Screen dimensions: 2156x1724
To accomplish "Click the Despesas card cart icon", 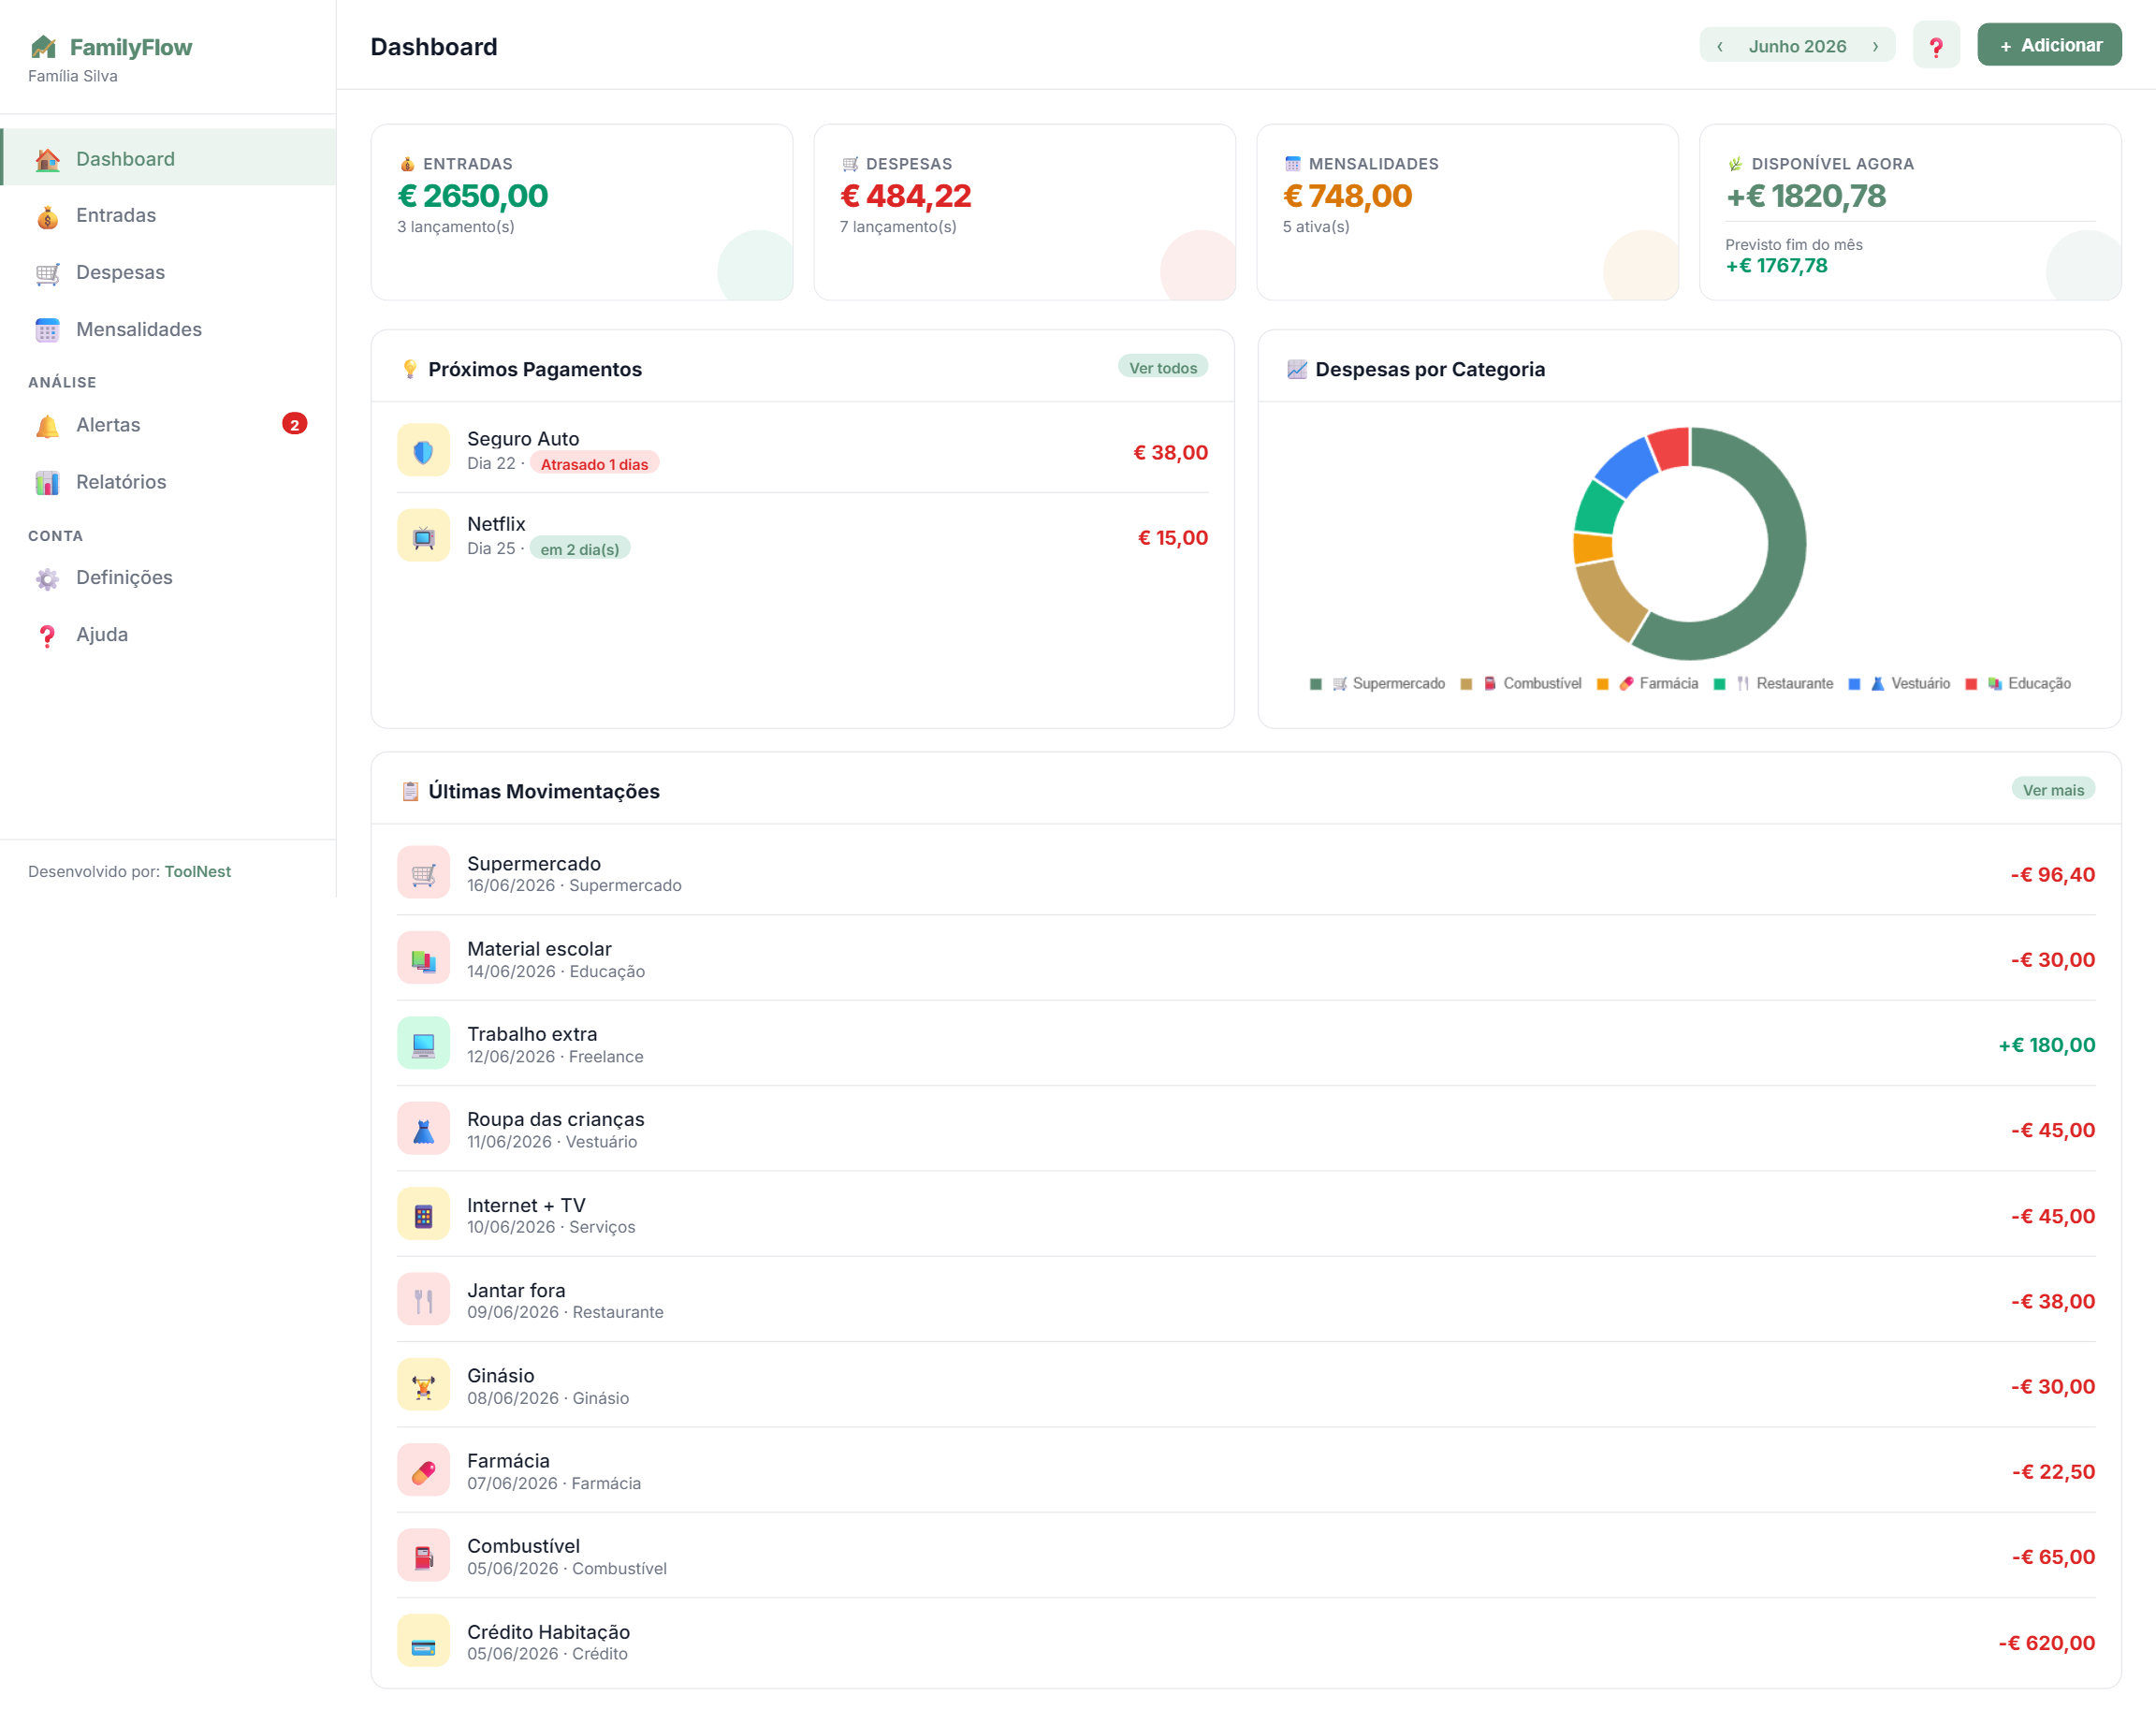I will (850, 164).
